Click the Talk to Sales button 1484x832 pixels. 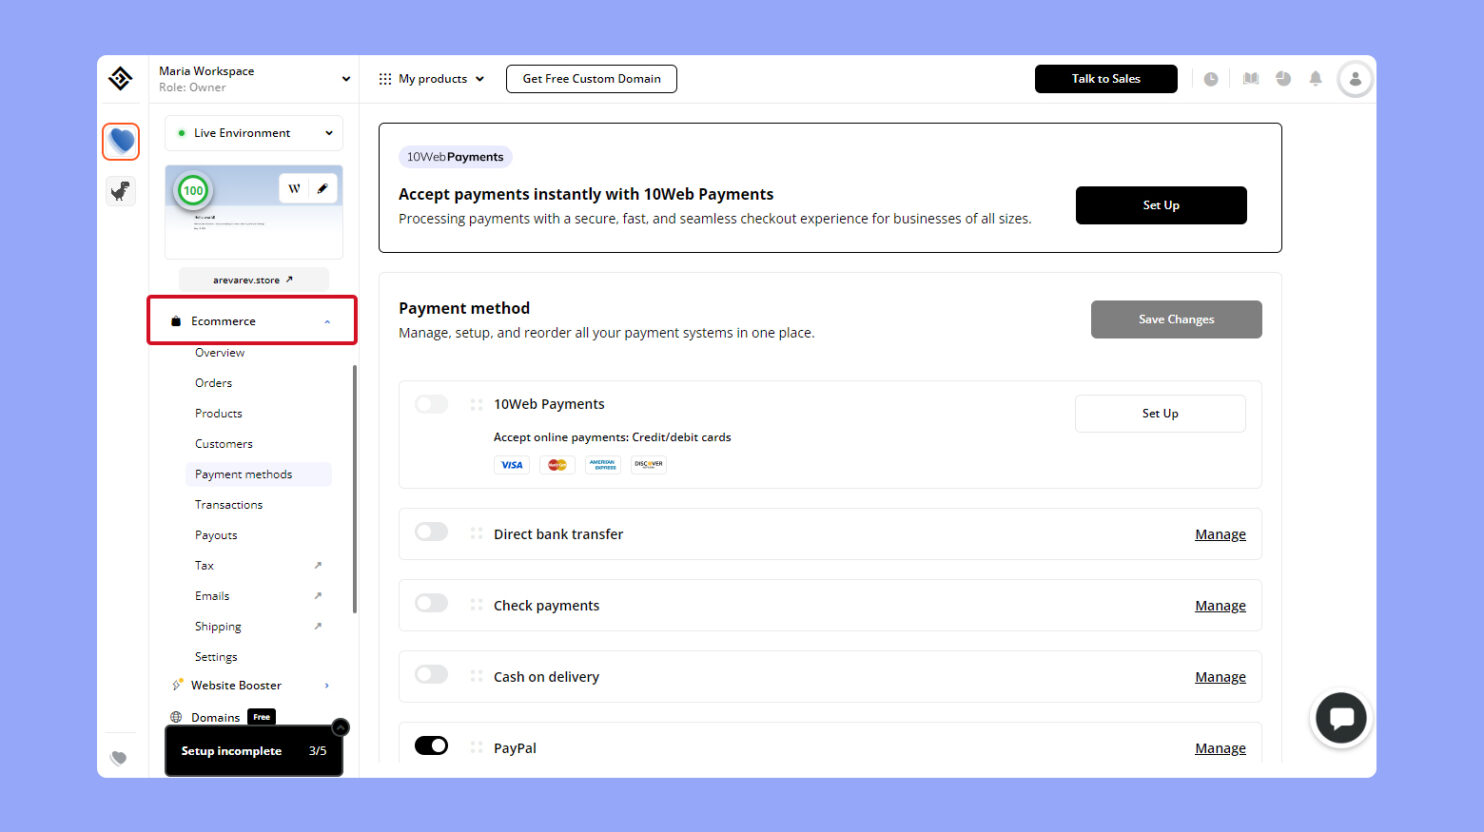click(1105, 79)
